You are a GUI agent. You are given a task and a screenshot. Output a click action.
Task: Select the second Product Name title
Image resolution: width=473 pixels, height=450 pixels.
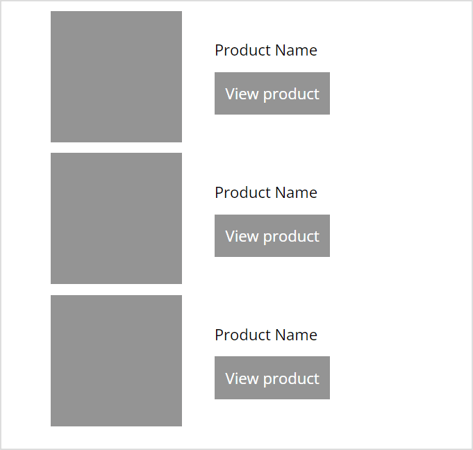[x=266, y=193]
